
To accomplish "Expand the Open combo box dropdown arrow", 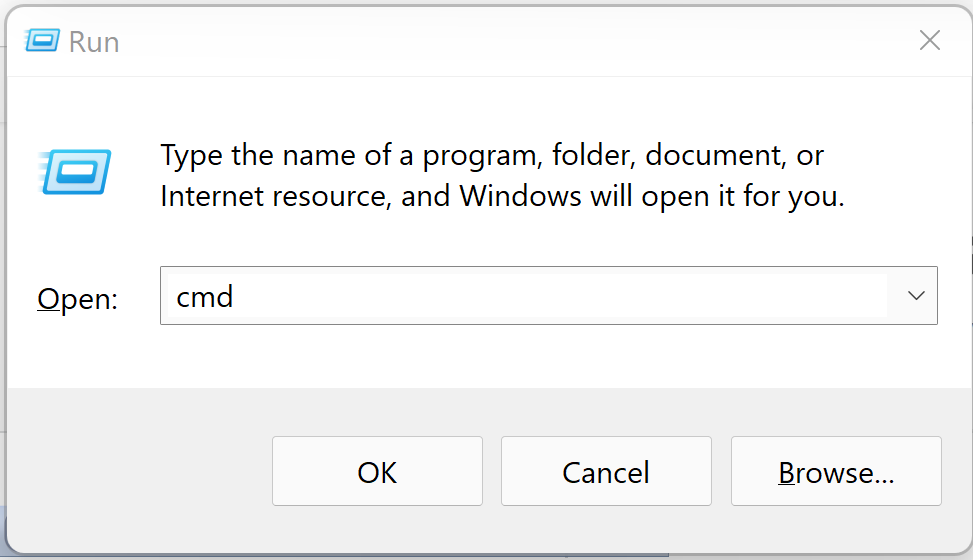I will [x=916, y=296].
